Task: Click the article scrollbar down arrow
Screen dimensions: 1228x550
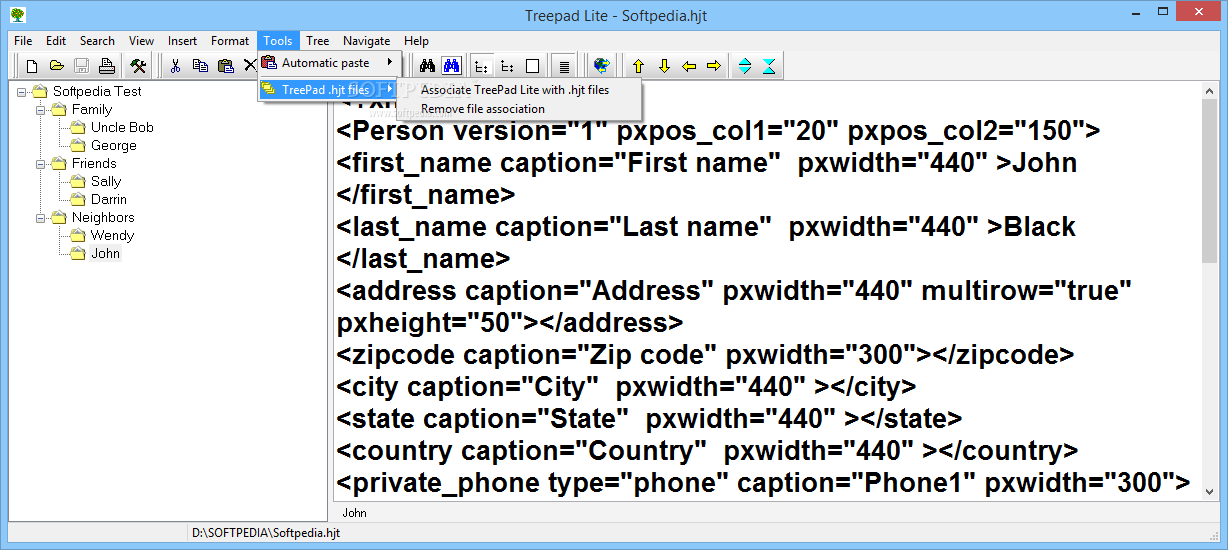Action: coord(1209,491)
